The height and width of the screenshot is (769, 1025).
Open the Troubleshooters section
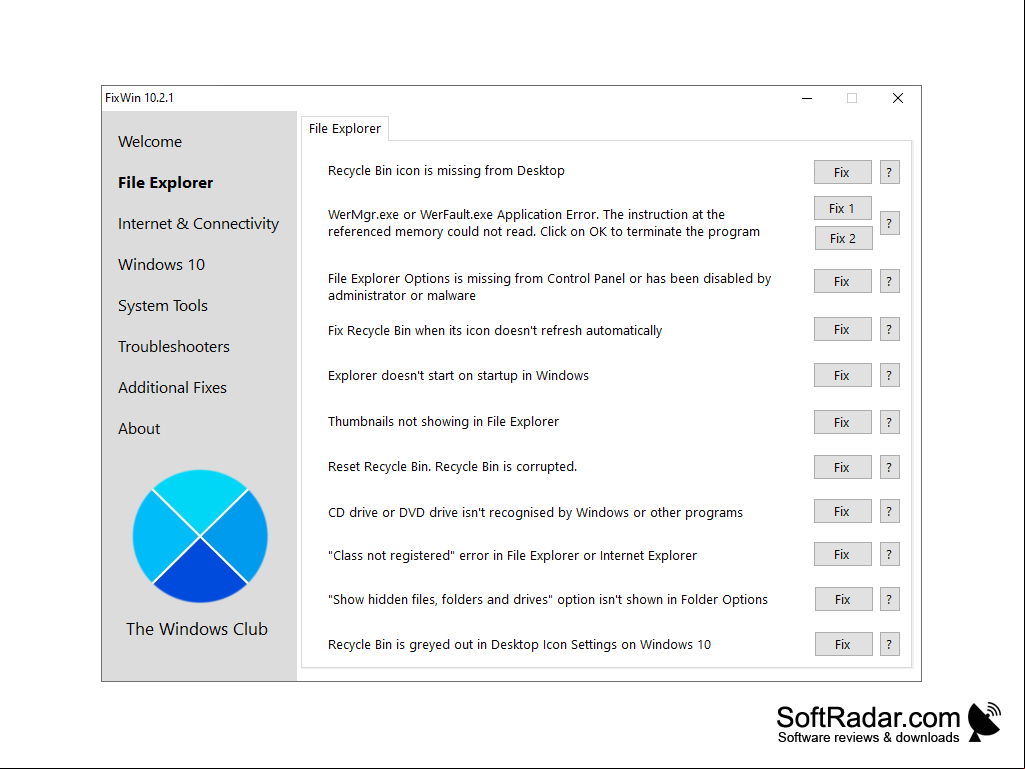tap(174, 347)
